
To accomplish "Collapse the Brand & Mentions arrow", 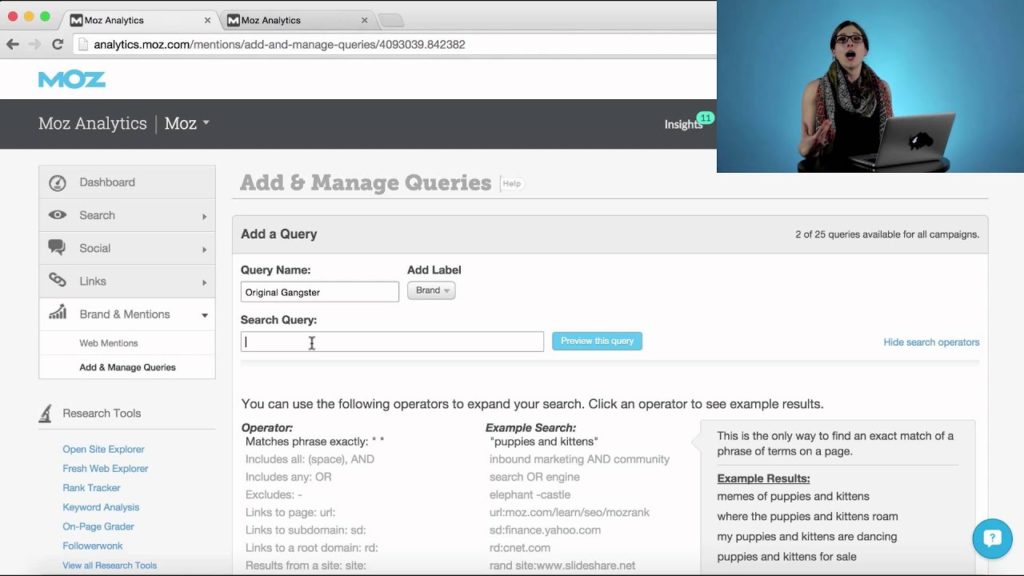I will [204, 315].
